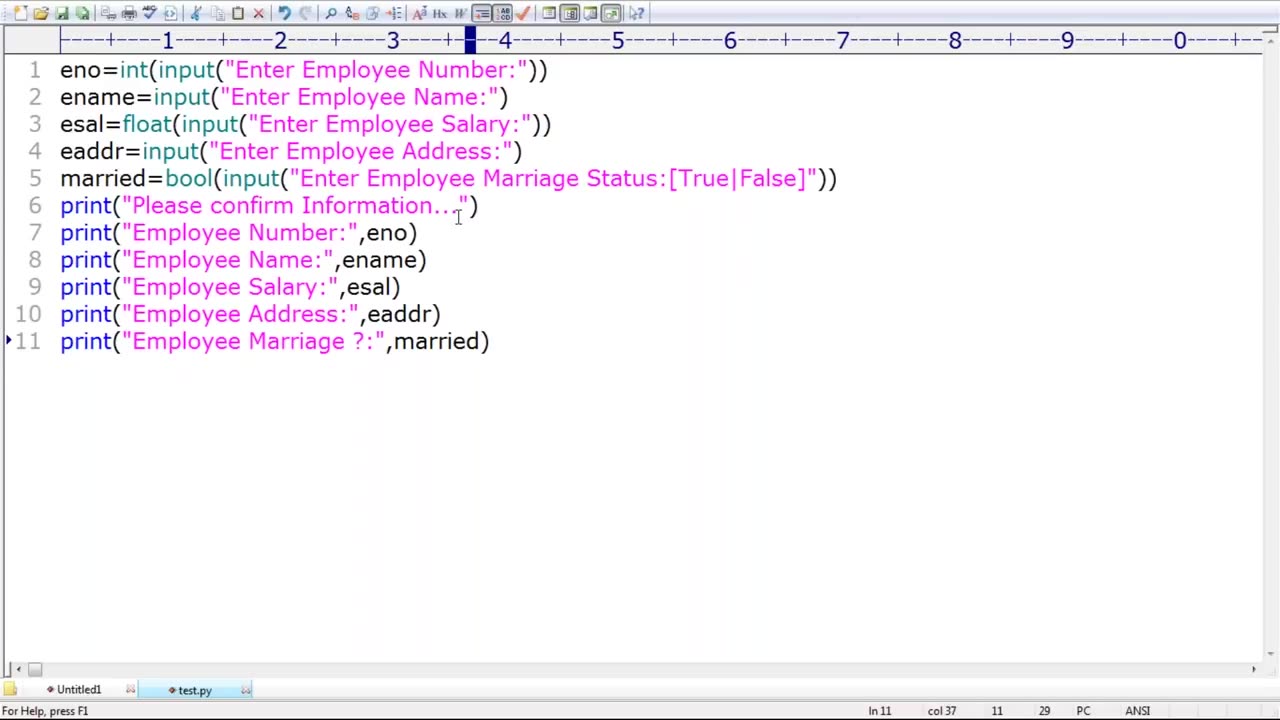Click 'married' argument on line 11
The image size is (1280, 720).
point(436,341)
